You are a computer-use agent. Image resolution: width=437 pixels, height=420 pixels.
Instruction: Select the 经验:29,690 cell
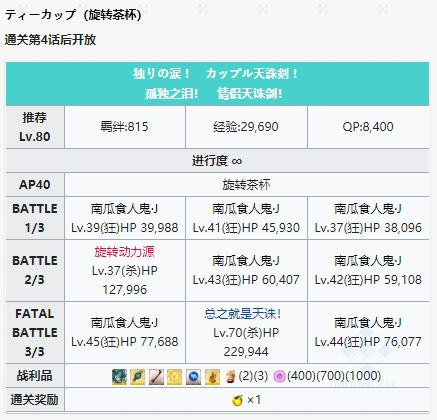pyautogui.click(x=246, y=127)
